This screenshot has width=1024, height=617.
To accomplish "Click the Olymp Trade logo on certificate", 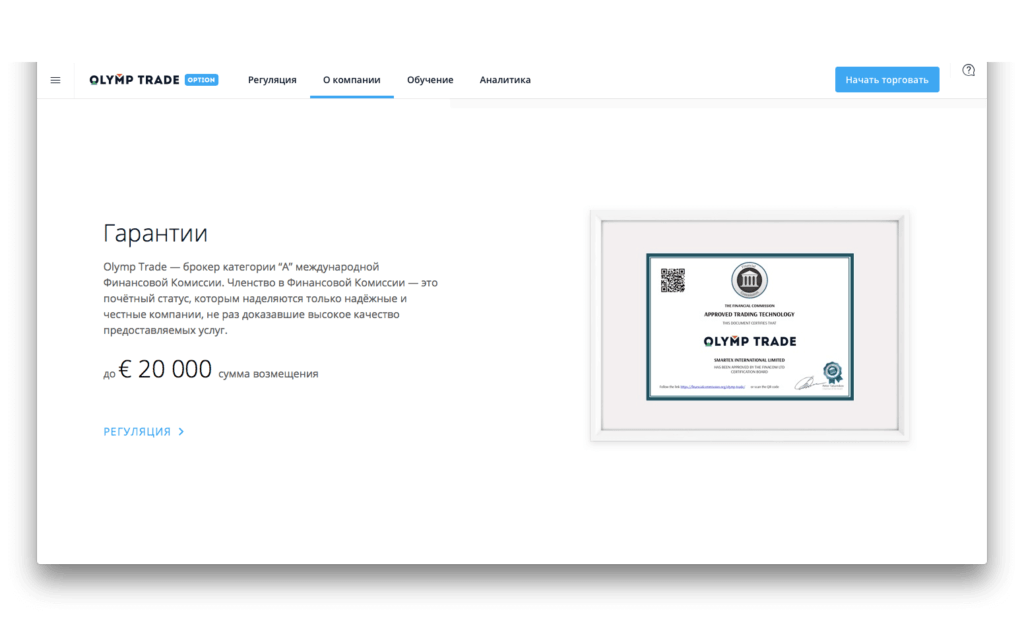I will [x=749, y=341].
